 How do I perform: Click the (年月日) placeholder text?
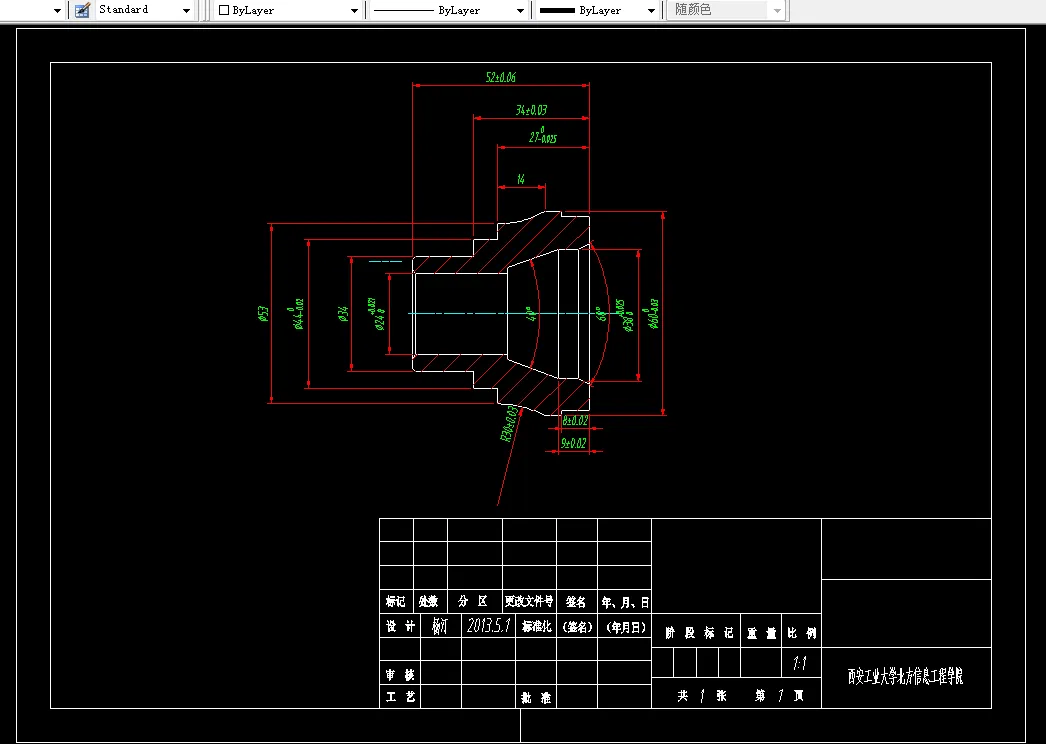click(626, 627)
